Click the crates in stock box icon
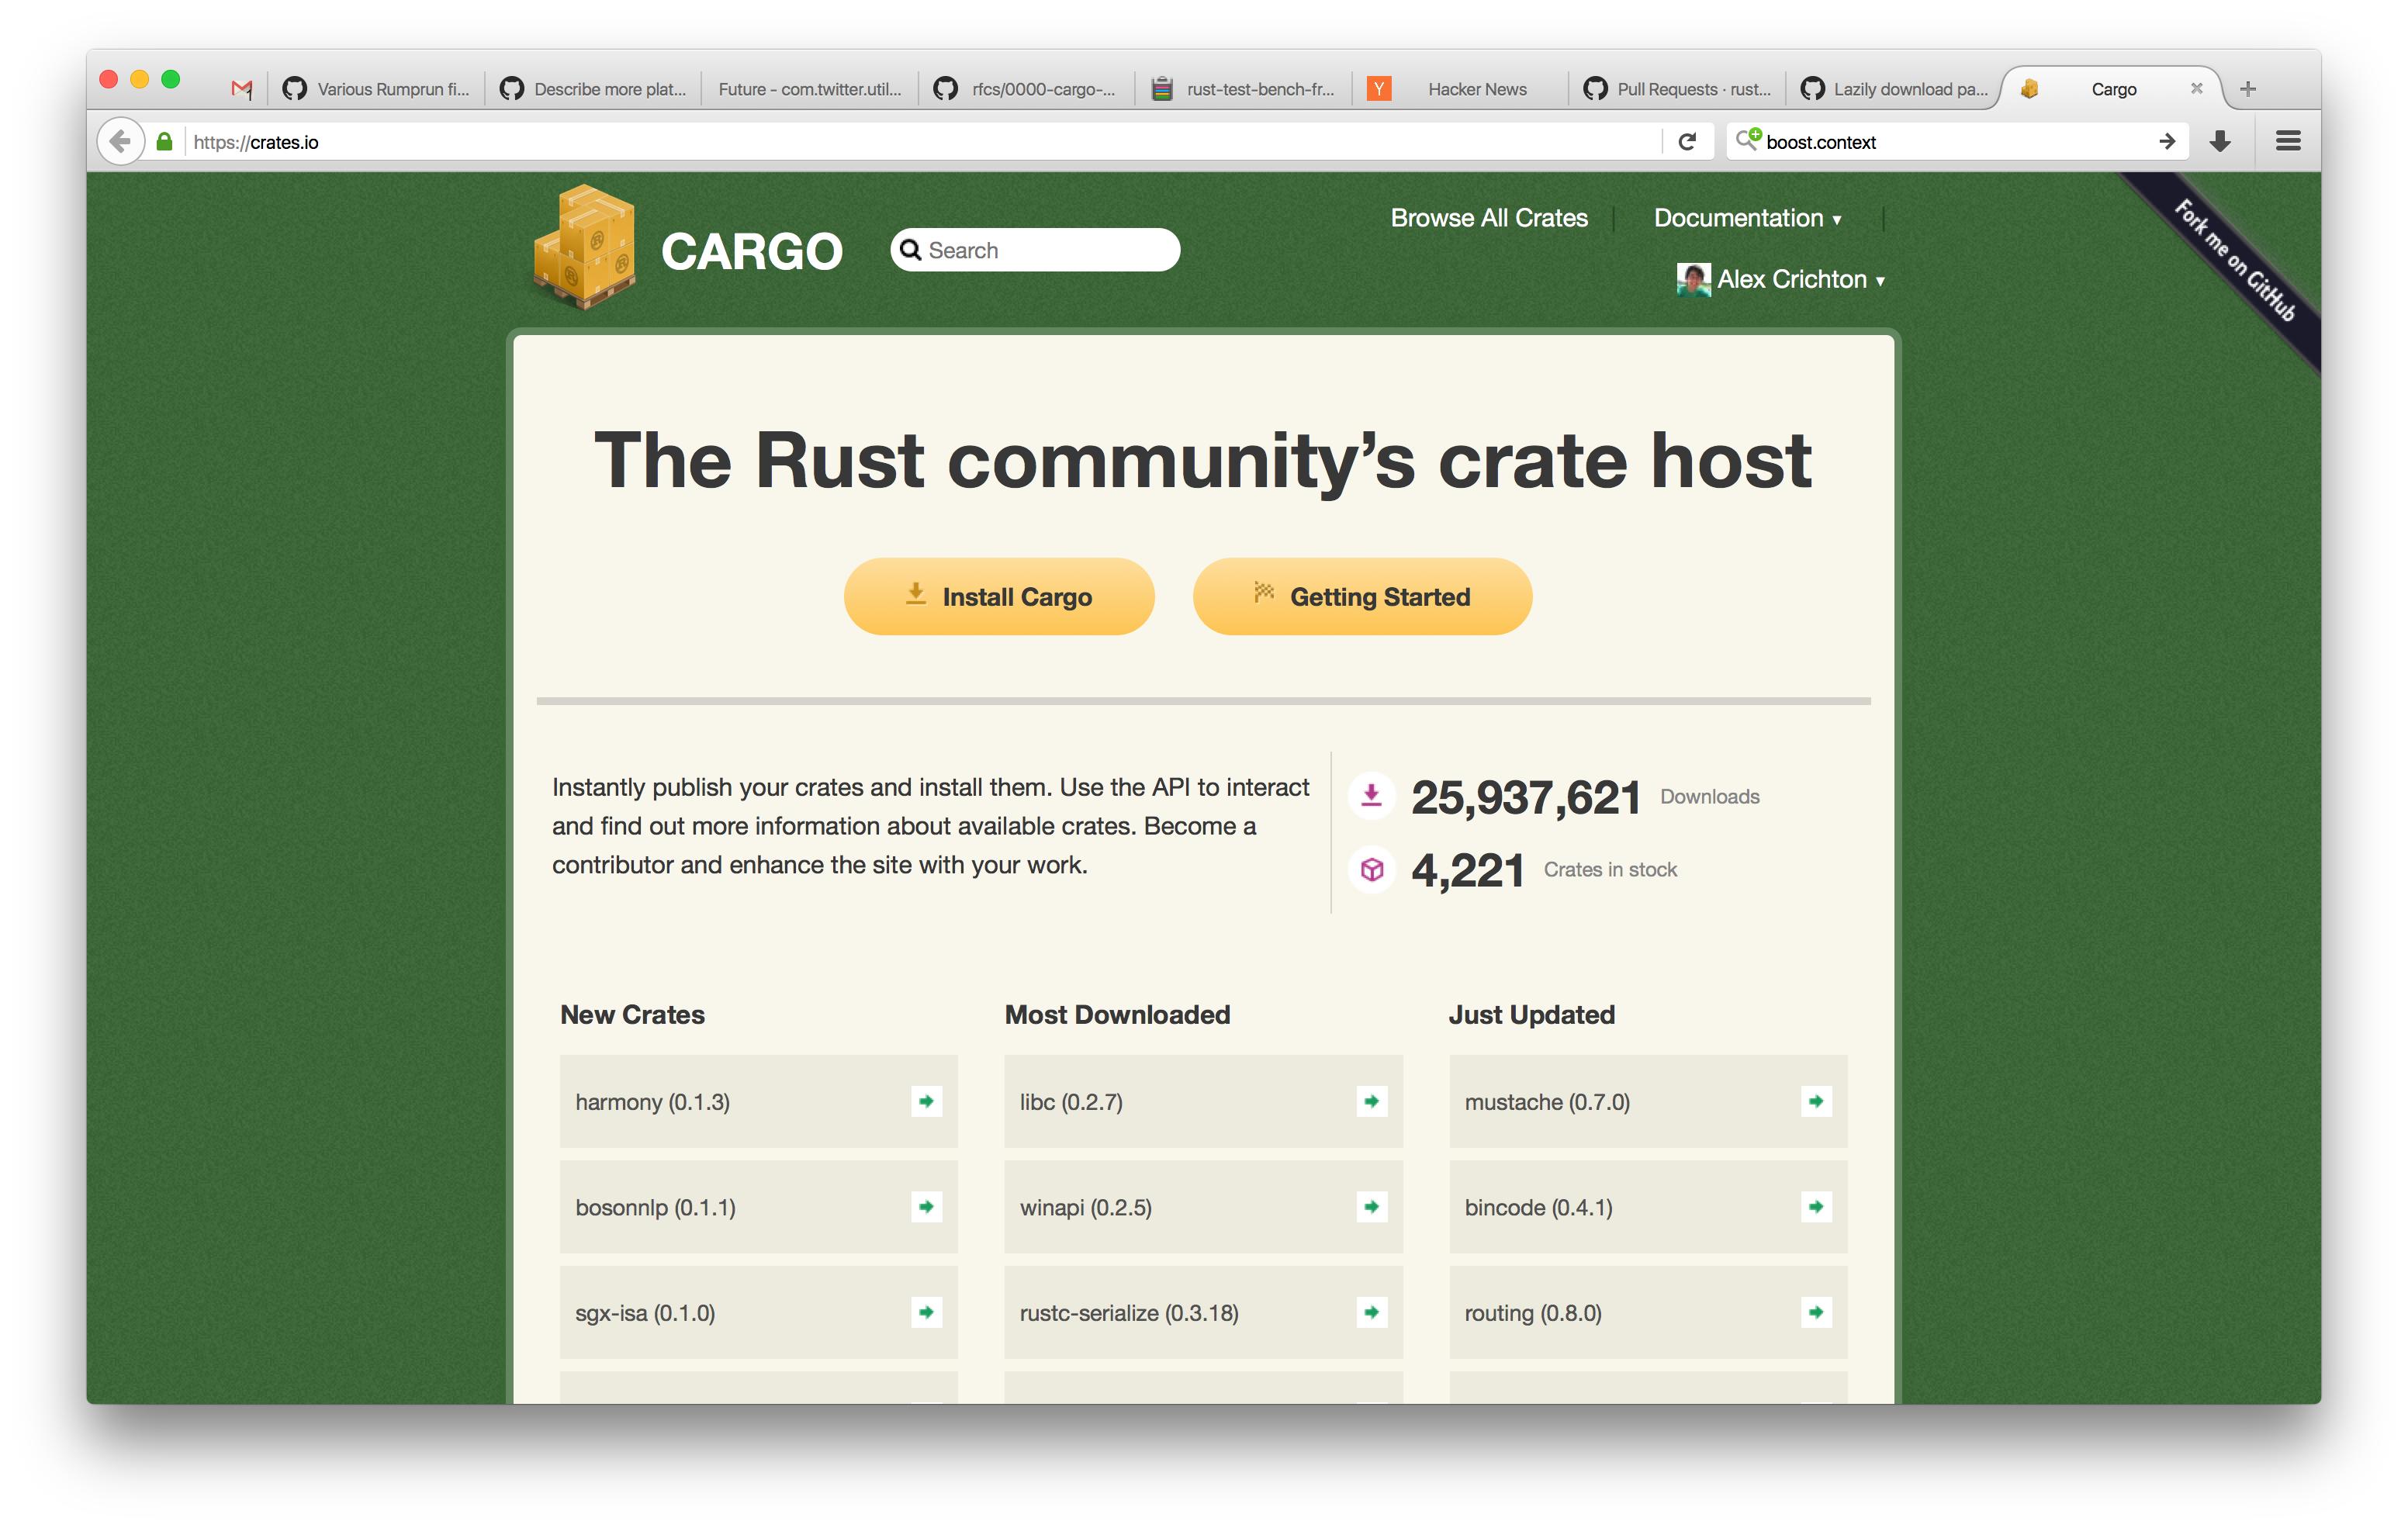The image size is (2408, 1528). (x=1372, y=869)
